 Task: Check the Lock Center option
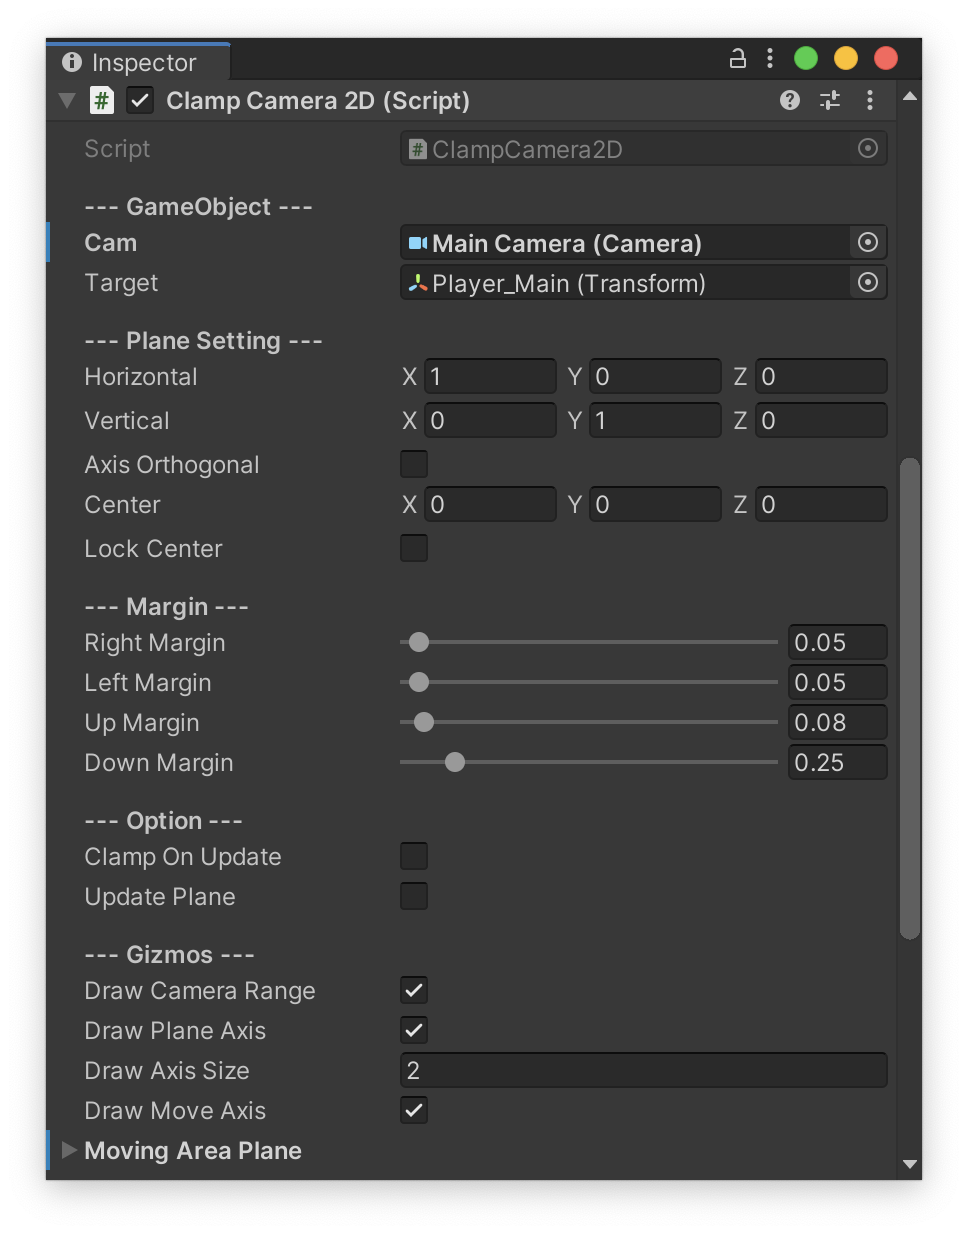point(414,548)
